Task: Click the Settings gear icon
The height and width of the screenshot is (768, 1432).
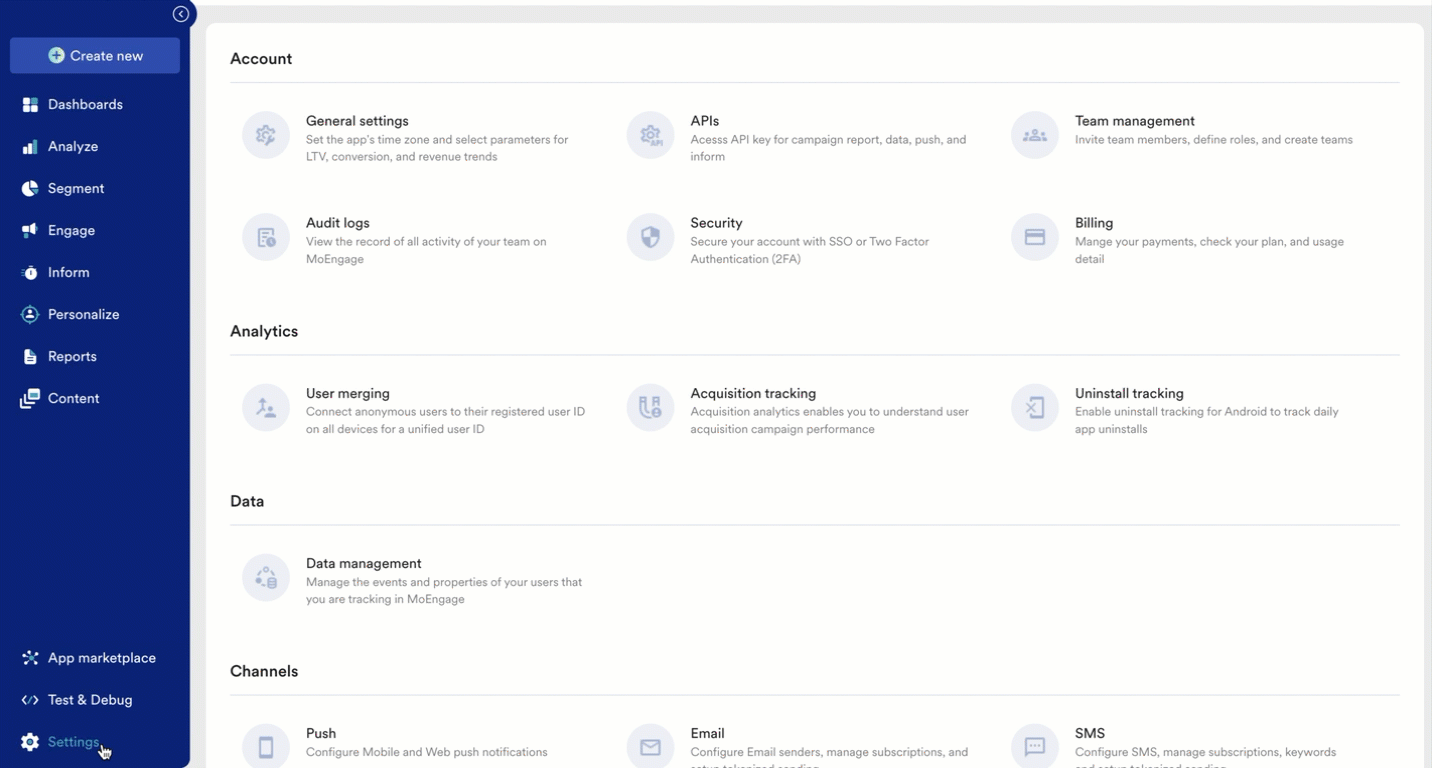Action: 30,742
